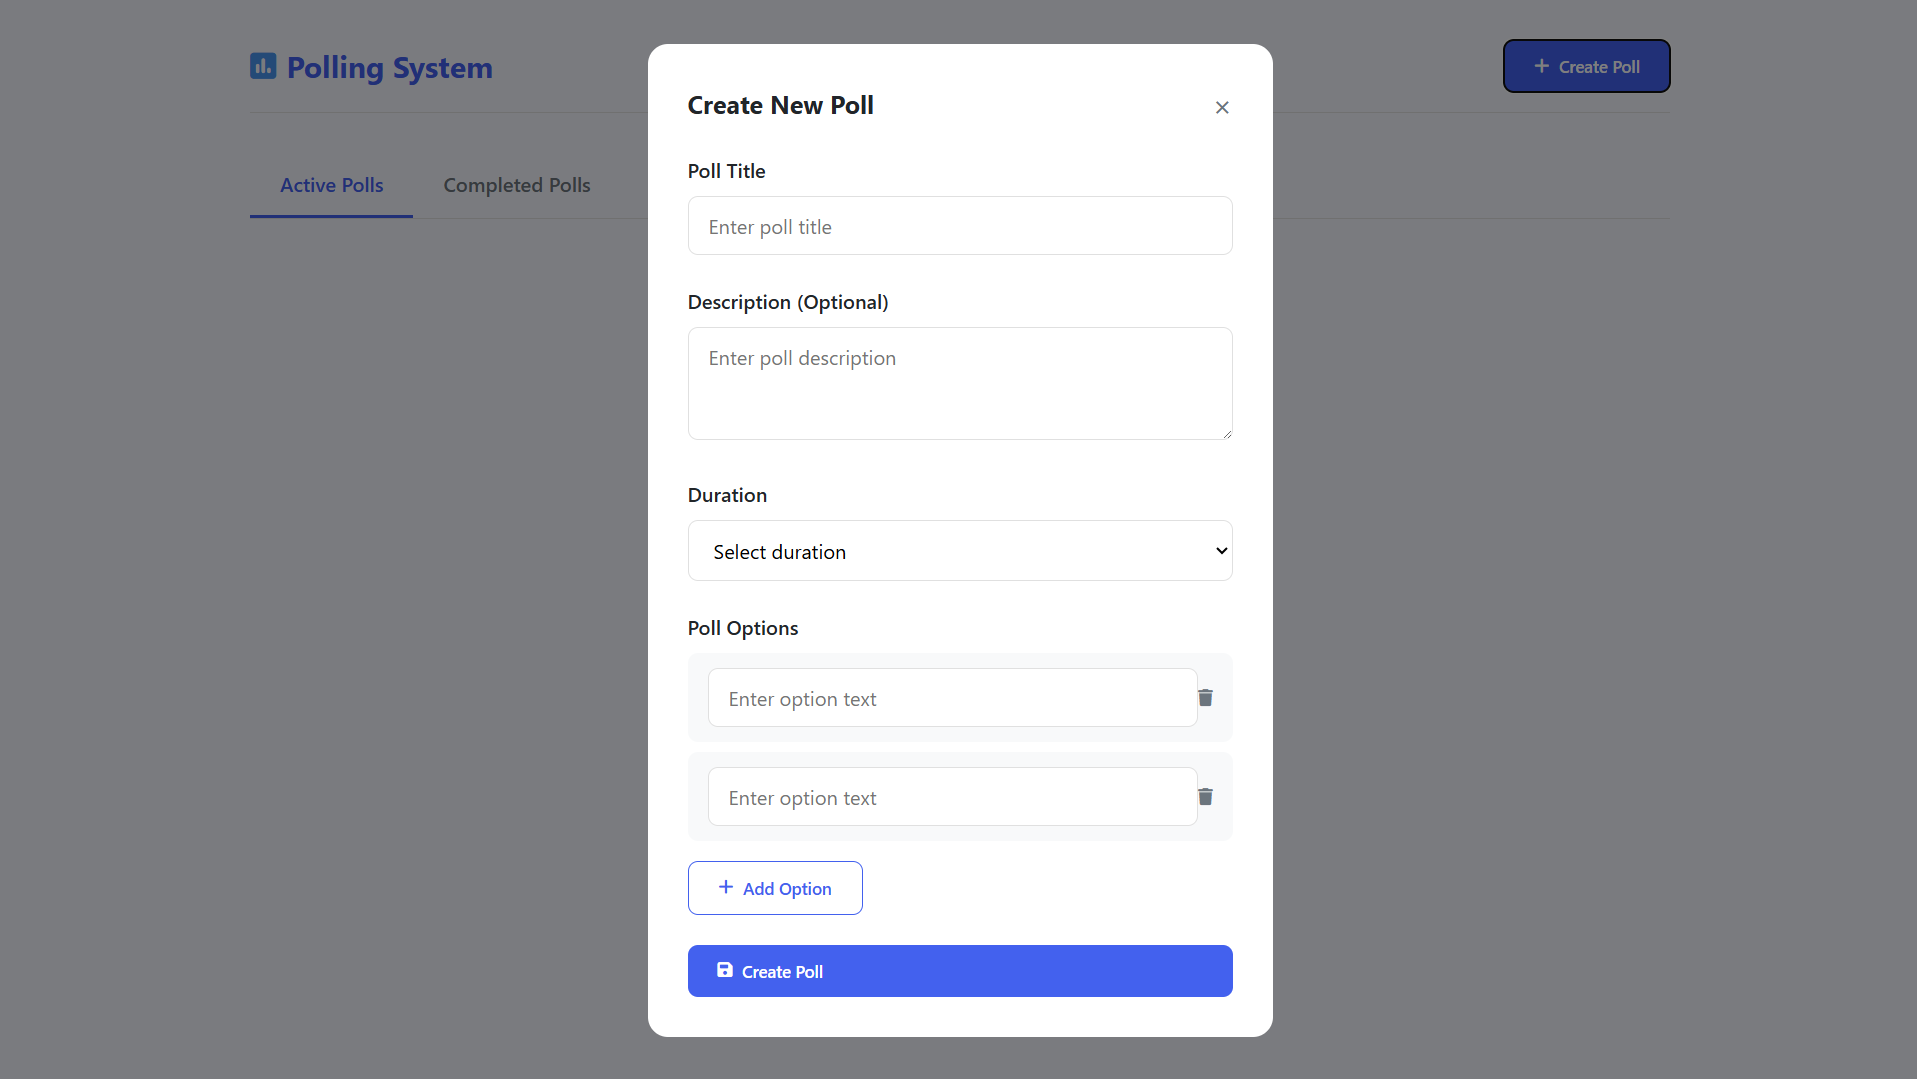Click the Polling System title text
This screenshot has height=1079, width=1917.
(390, 67)
